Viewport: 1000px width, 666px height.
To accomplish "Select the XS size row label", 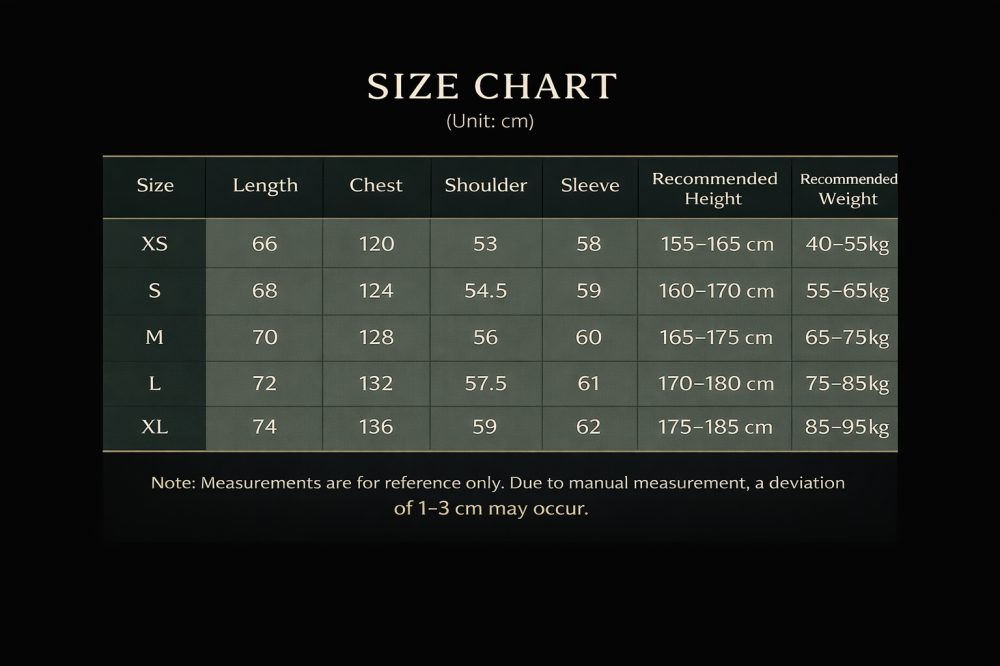I will pyautogui.click(x=155, y=243).
